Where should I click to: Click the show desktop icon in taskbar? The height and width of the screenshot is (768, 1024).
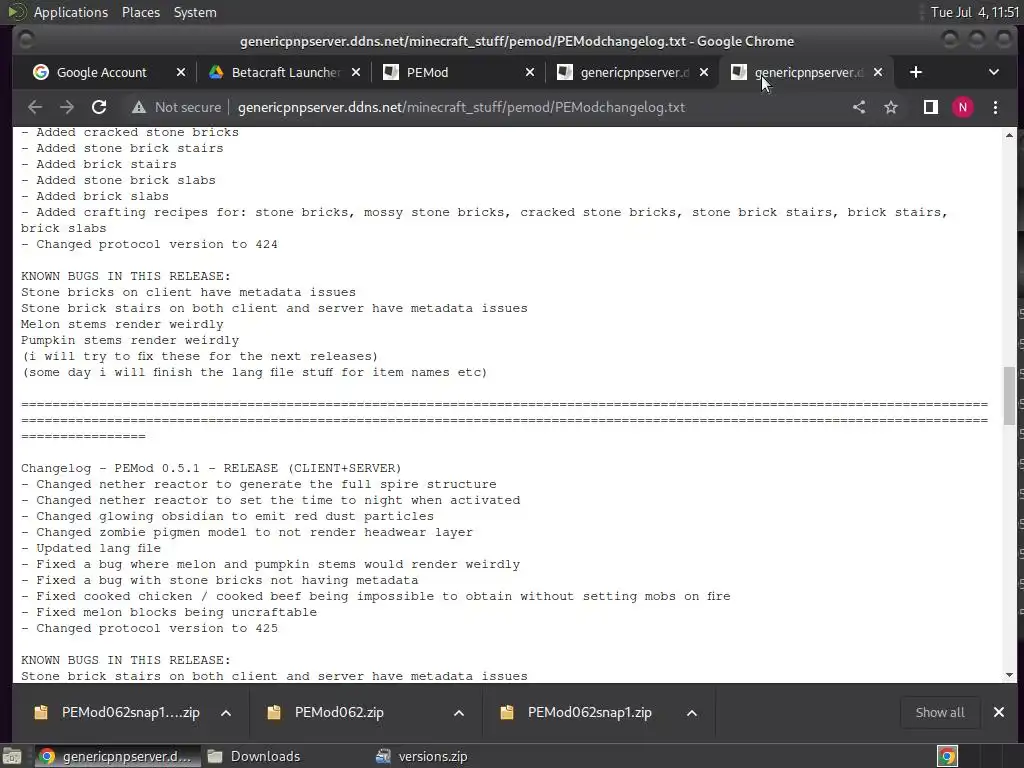[x=12, y=756]
